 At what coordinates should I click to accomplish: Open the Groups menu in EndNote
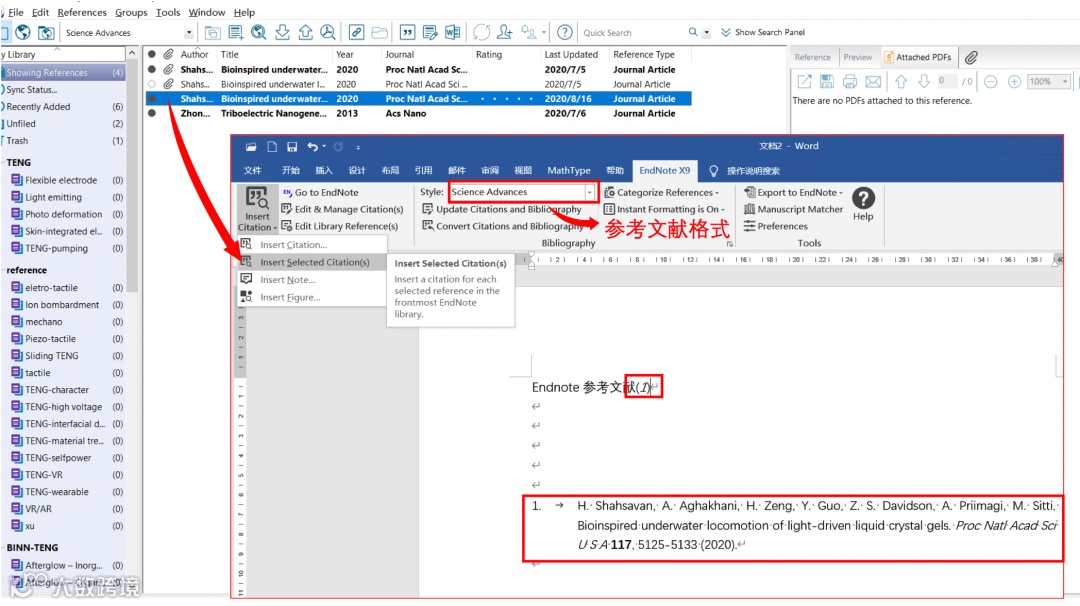click(131, 12)
